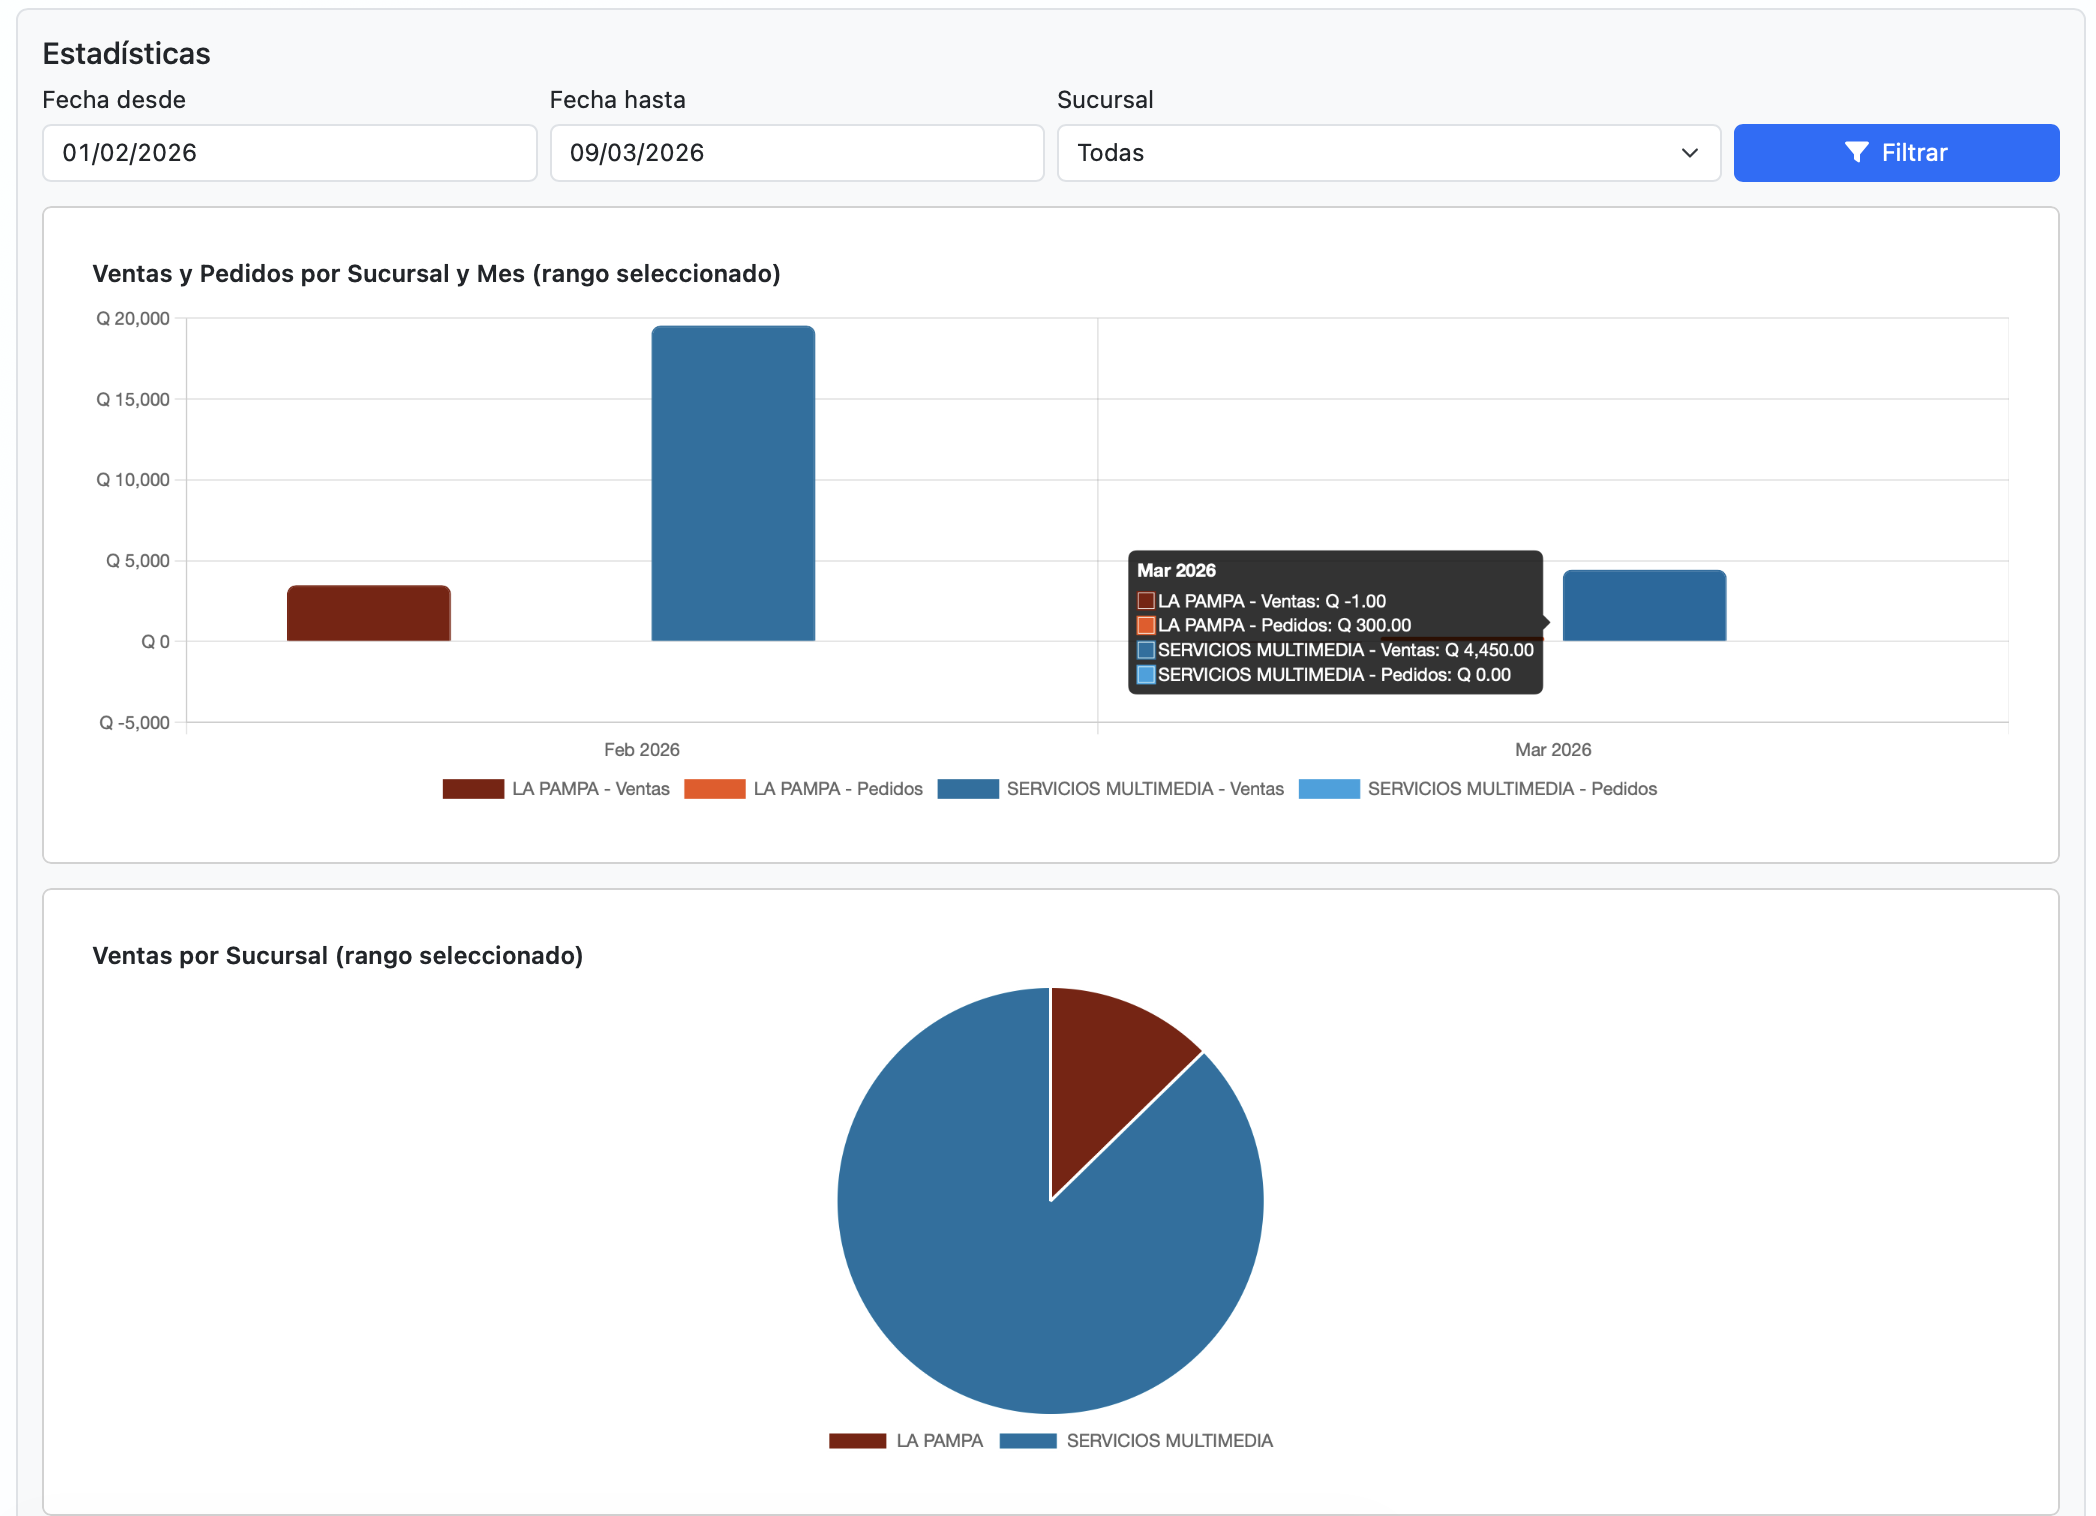Toggle LA PAMPA - Ventas legend swatch
This screenshot has height=1516, width=2096.
pos(473,789)
